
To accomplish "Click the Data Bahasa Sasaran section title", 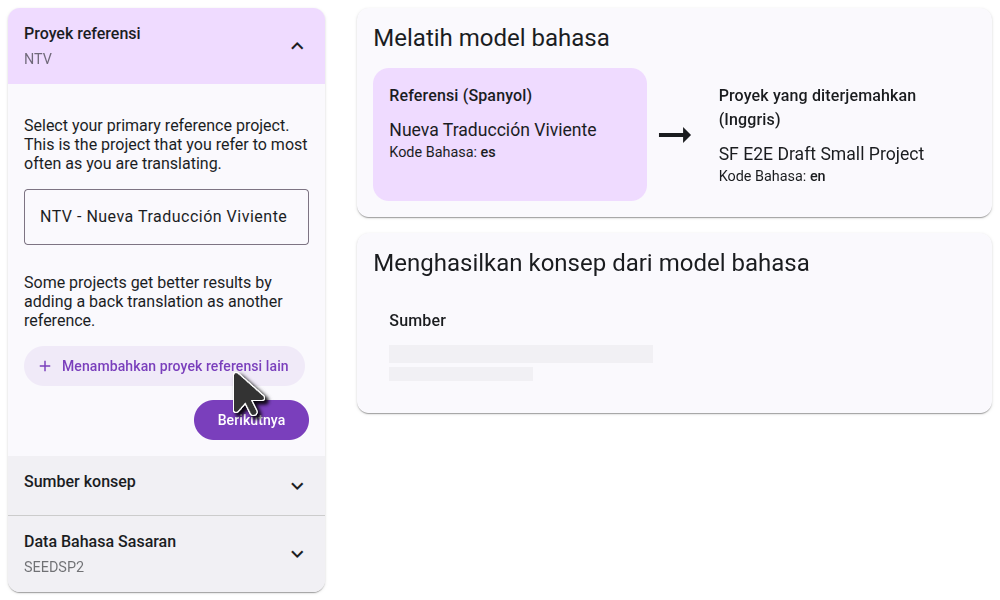I will (100, 542).
